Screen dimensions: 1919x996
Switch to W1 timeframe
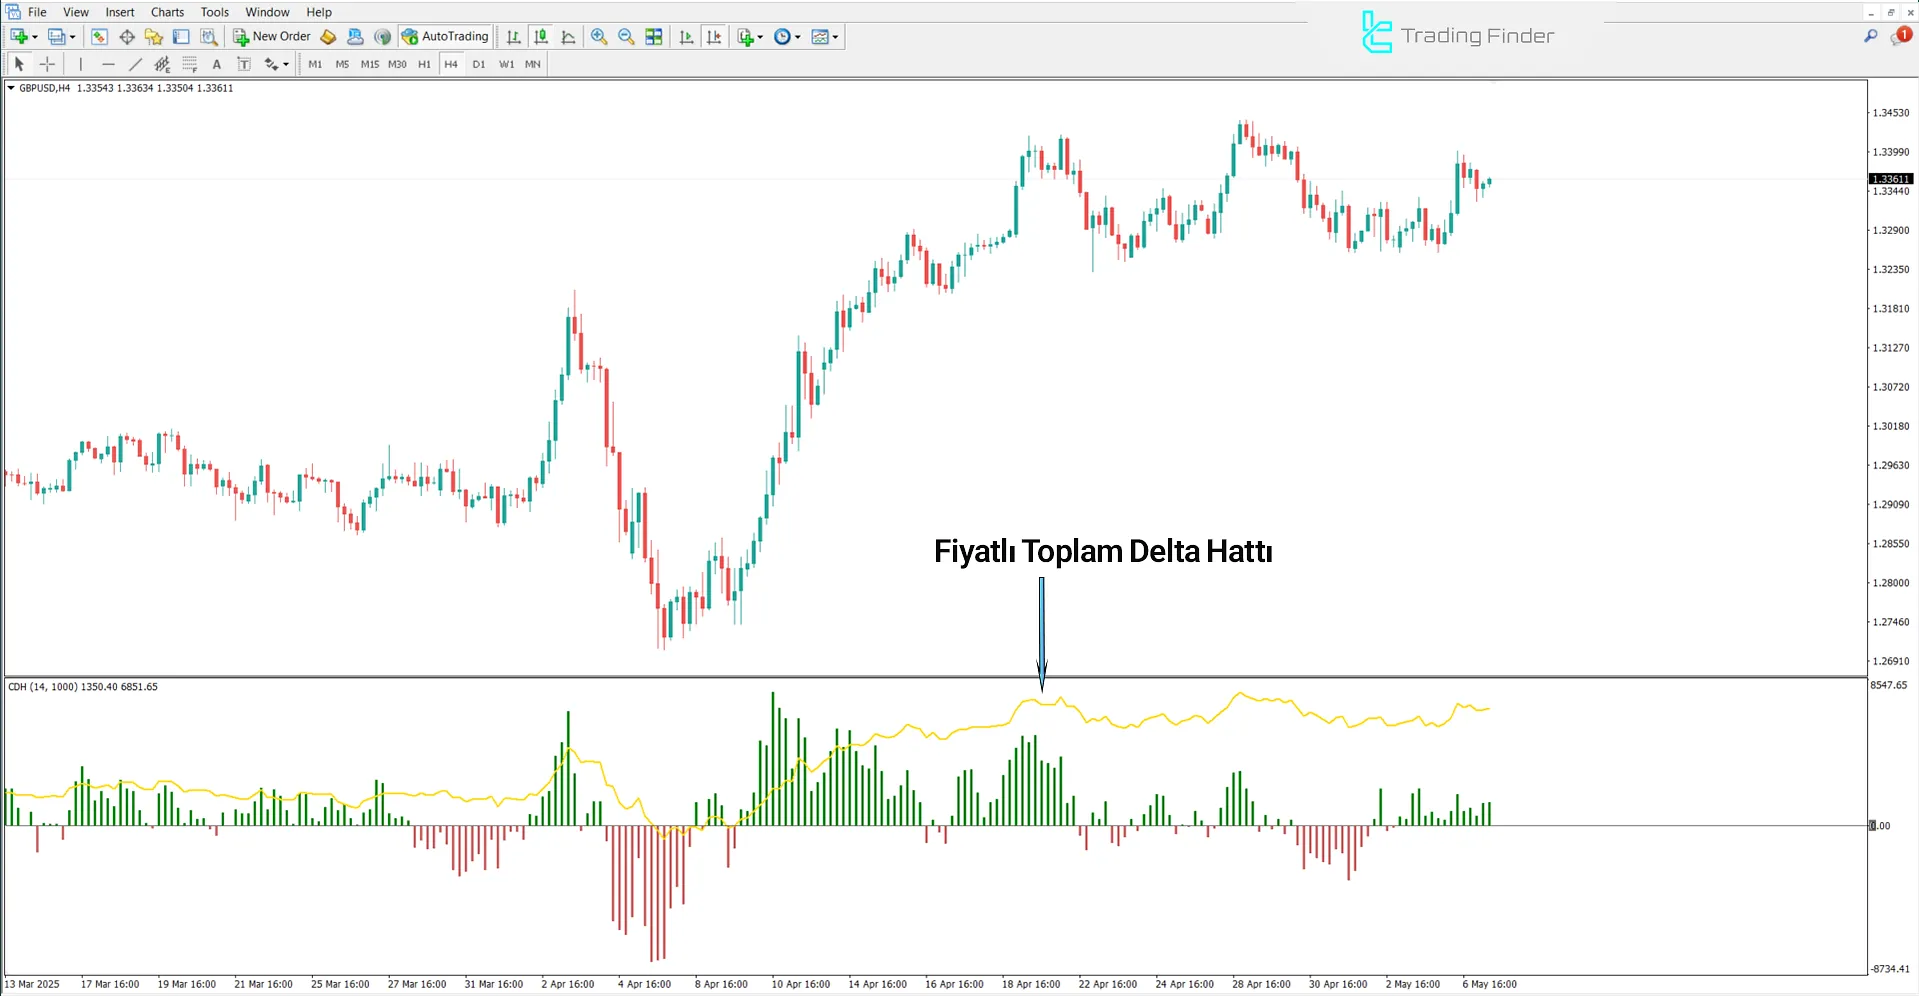[x=506, y=64]
